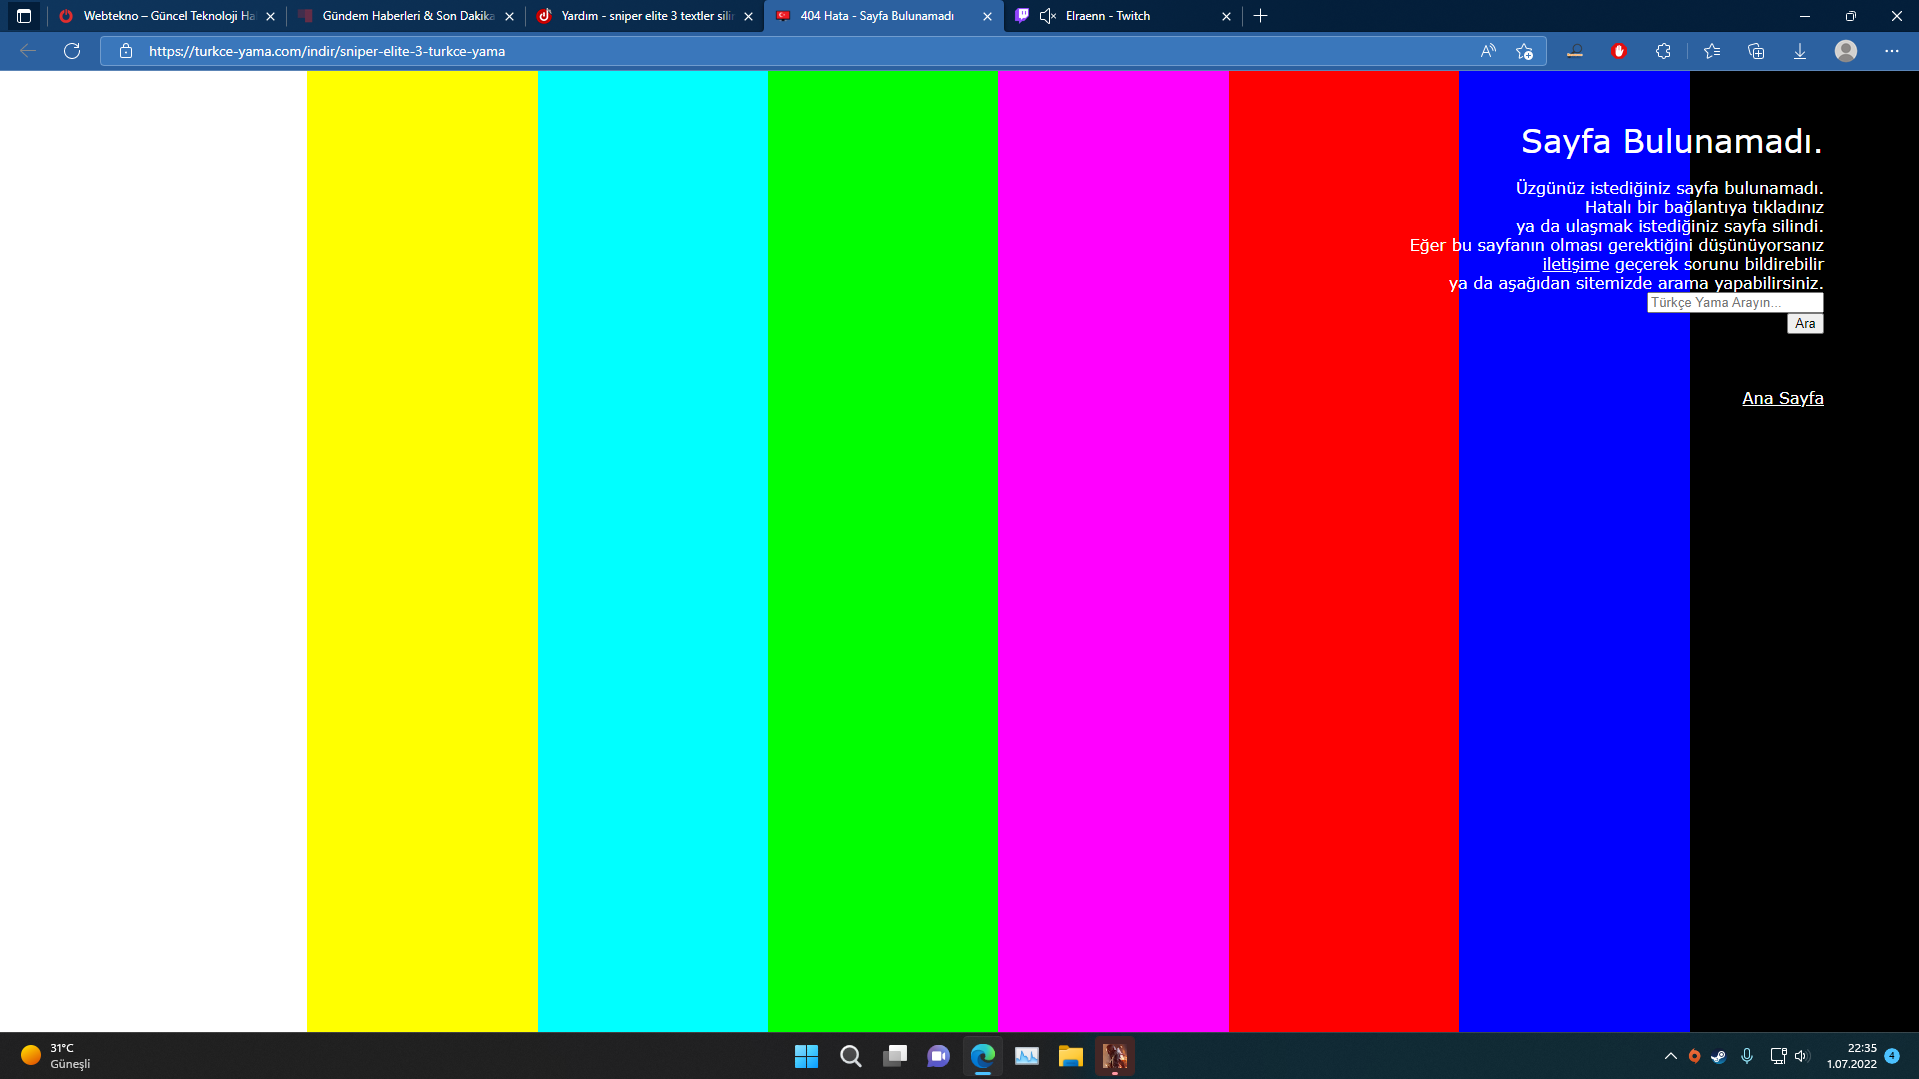
Task: View site security lock info
Action: click(x=126, y=51)
